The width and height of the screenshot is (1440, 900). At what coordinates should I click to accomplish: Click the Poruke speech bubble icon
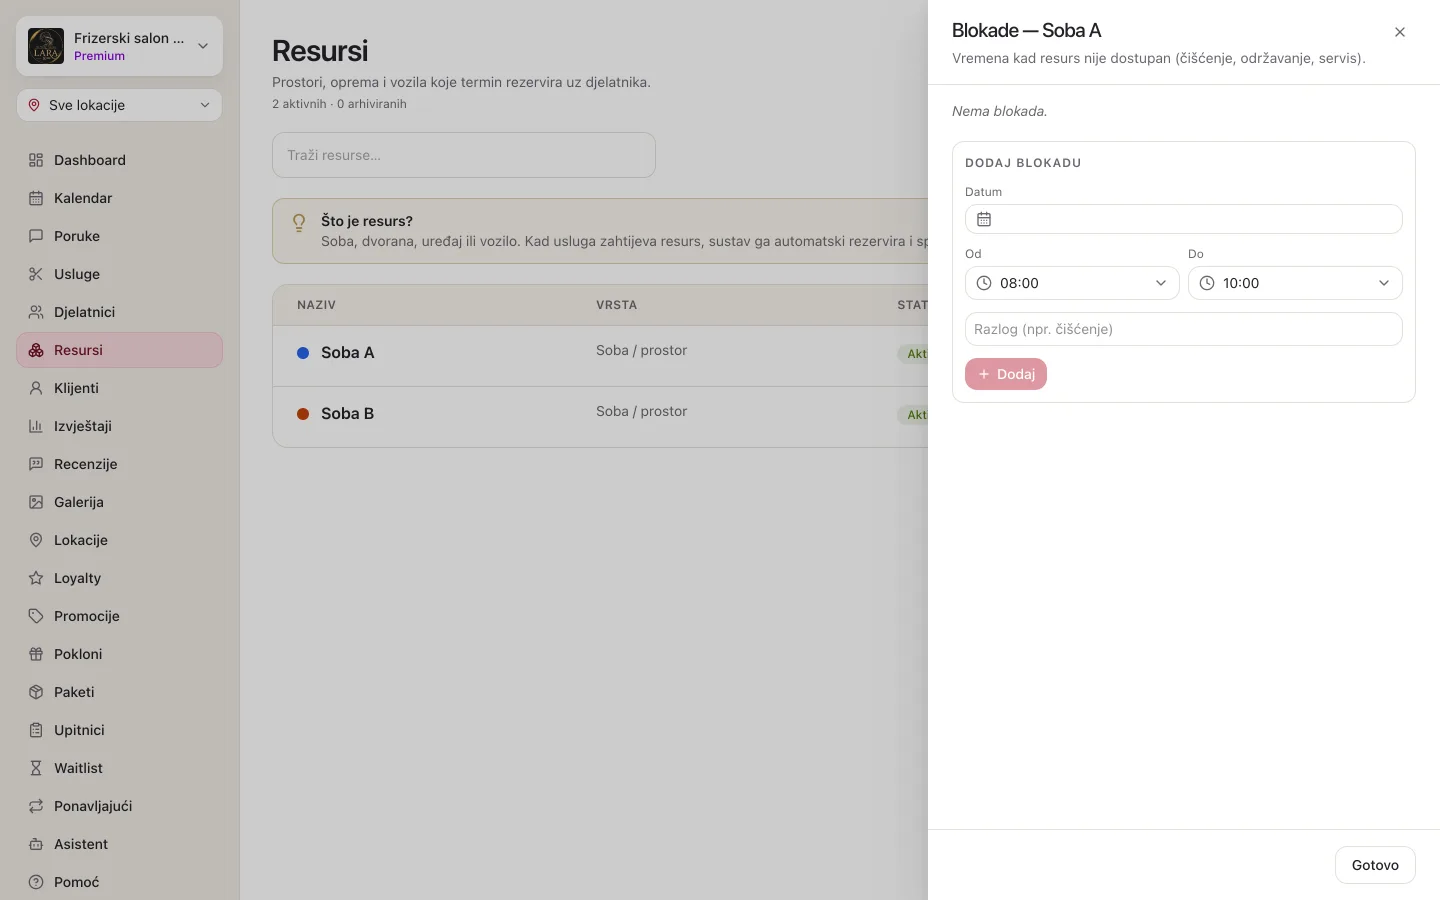tap(36, 236)
